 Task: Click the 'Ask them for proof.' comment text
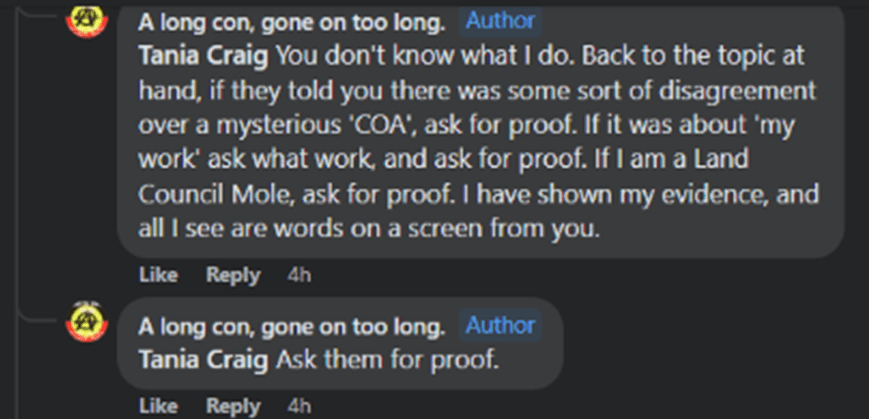click(386, 358)
